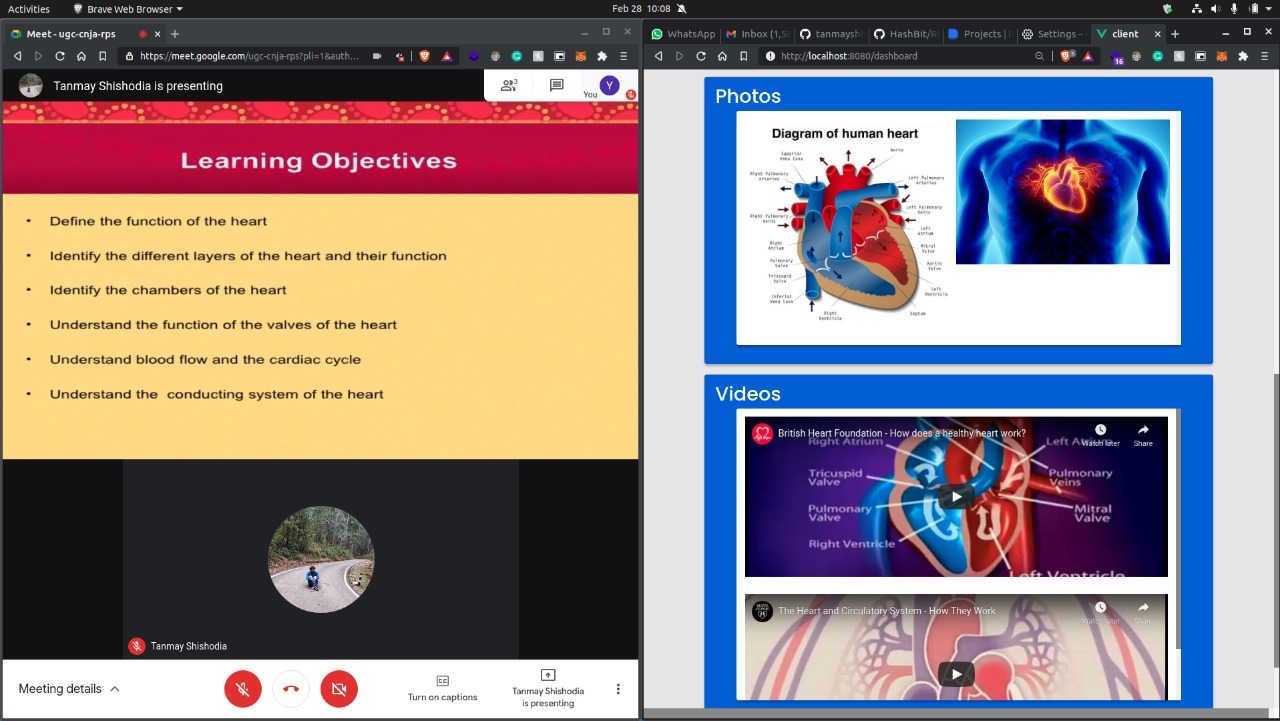Viewport: 1280px width, 721px height.
Task: Open new tab in Meet window
Action: pos(175,33)
